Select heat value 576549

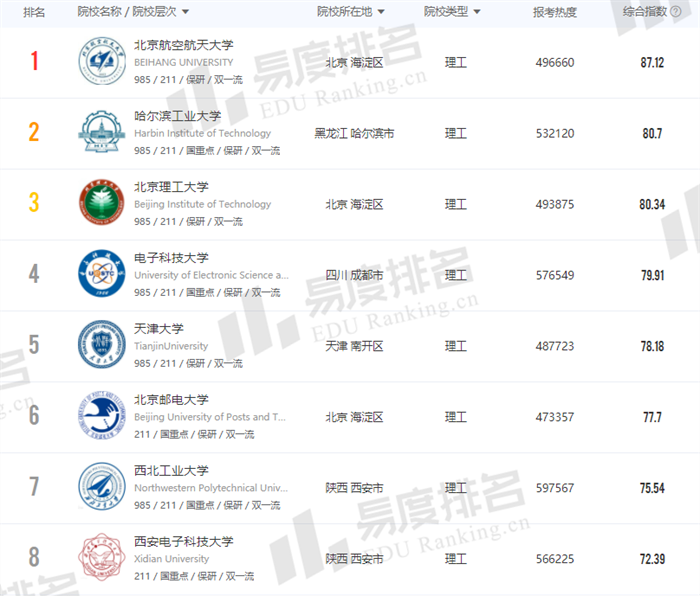(555, 275)
